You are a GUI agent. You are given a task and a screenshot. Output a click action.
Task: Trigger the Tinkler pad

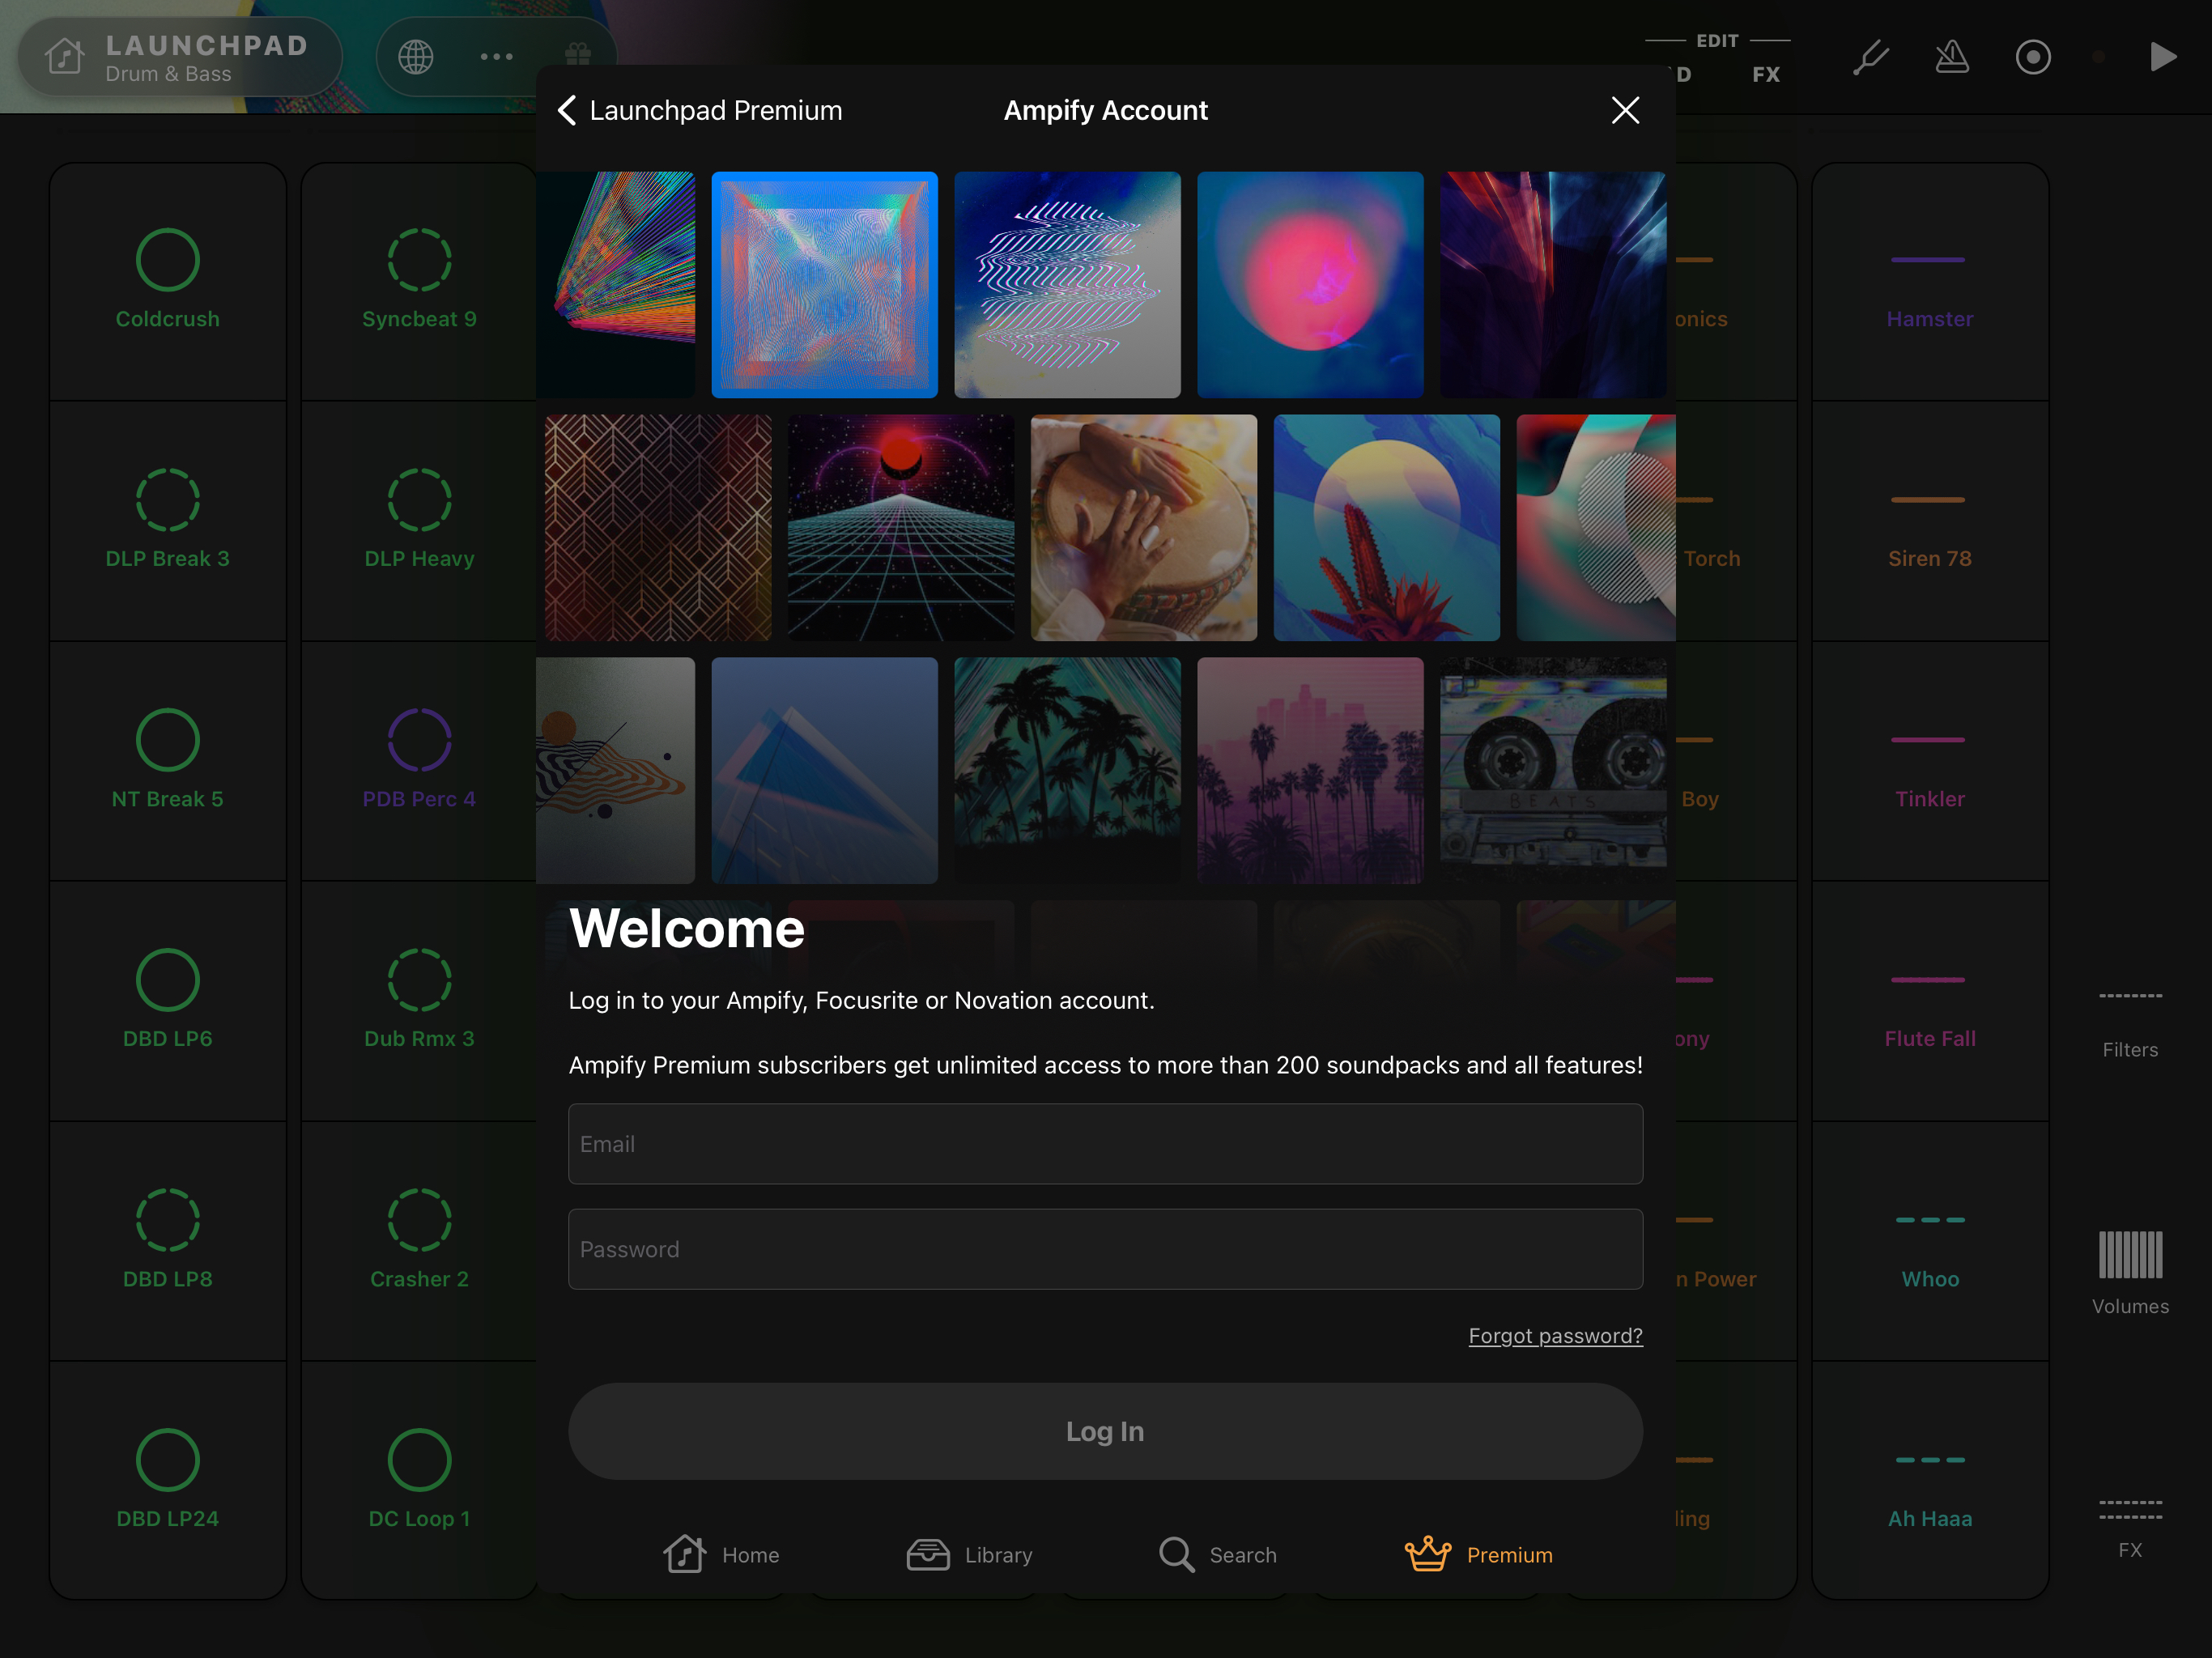click(x=1930, y=761)
